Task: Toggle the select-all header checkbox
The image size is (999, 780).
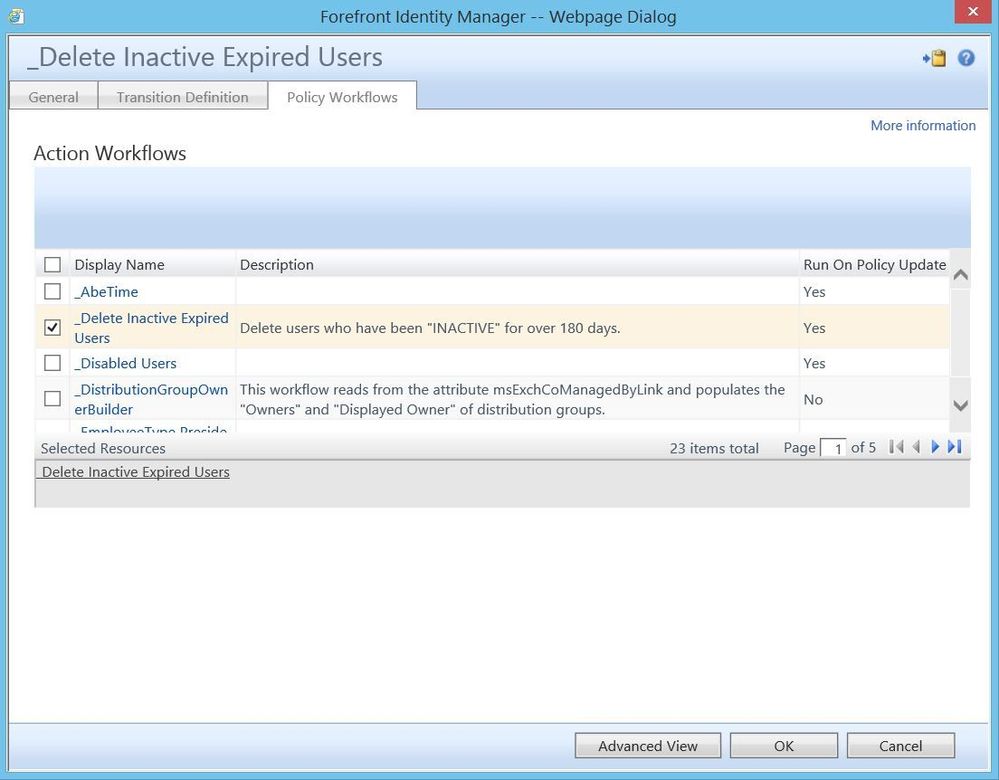Action: click(52, 264)
